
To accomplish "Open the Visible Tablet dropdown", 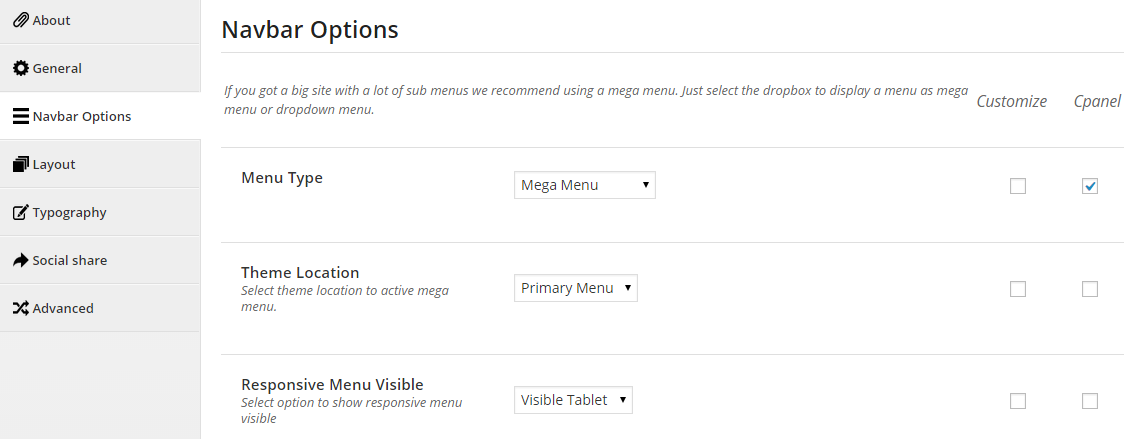I will [x=573, y=400].
